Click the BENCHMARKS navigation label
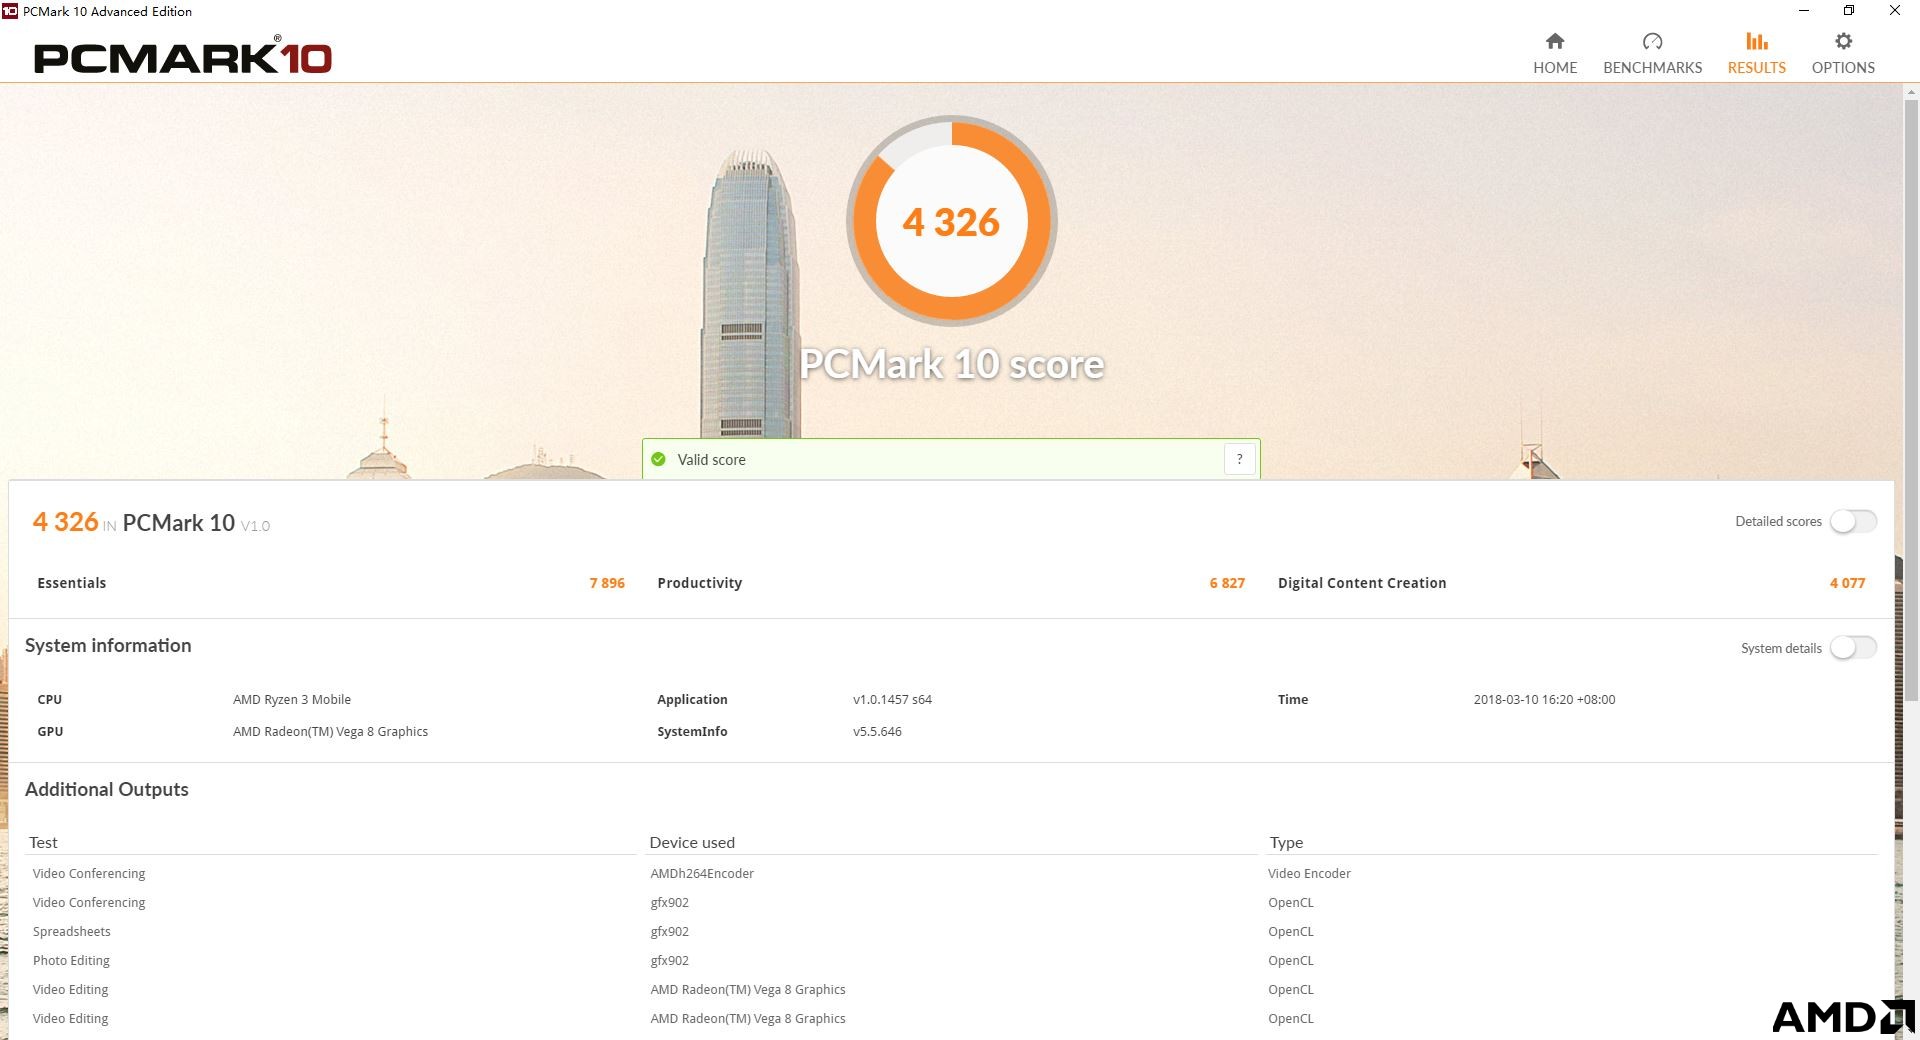This screenshot has width=1920, height=1040. pyautogui.click(x=1652, y=67)
